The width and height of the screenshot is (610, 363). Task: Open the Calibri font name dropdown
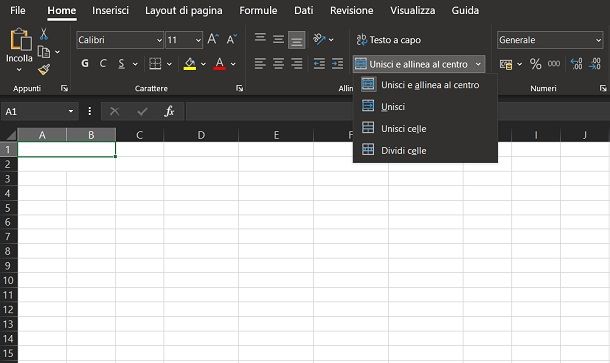pos(159,40)
